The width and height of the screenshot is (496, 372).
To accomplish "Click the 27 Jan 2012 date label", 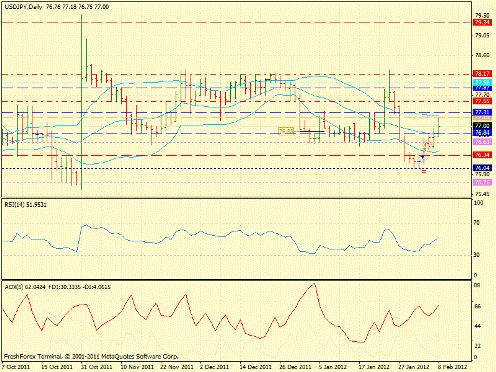I will [414, 367].
